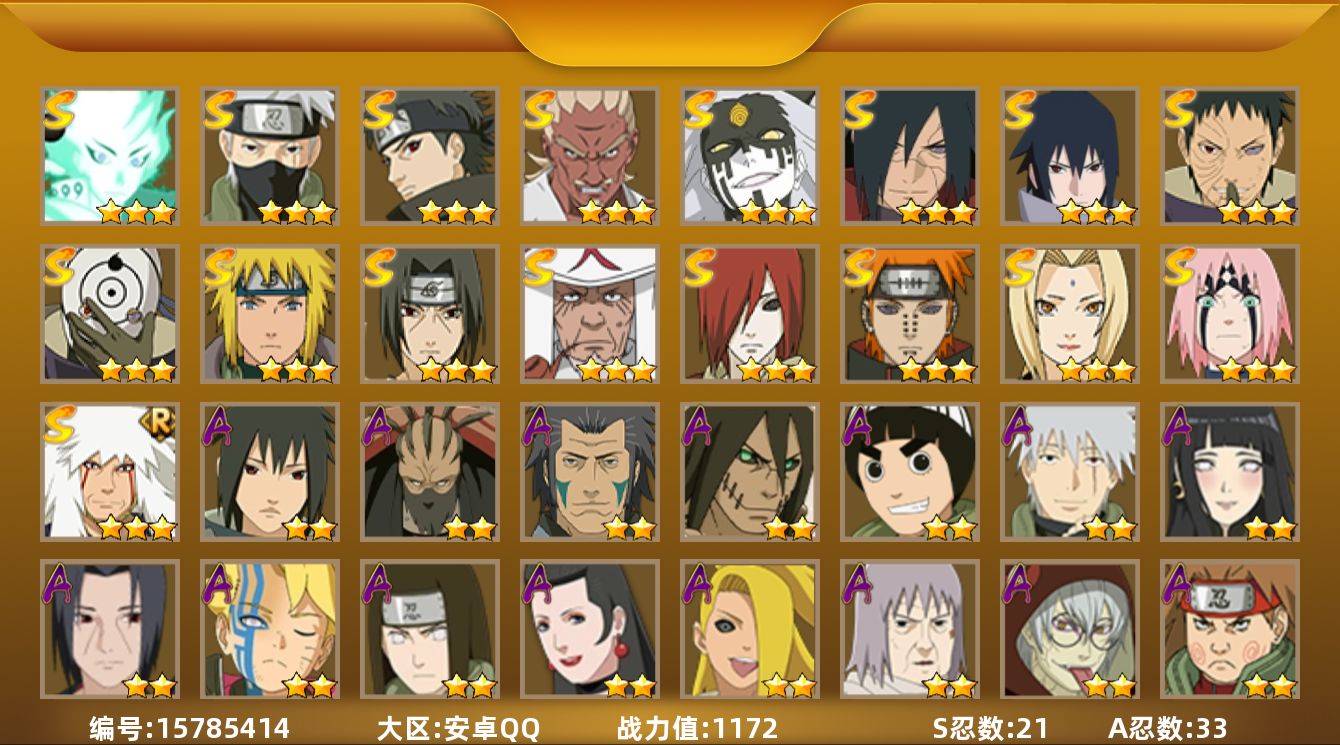Select the red-haired ninja with covered eye
This screenshot has width=1340, height=745.
click(750, 314)
